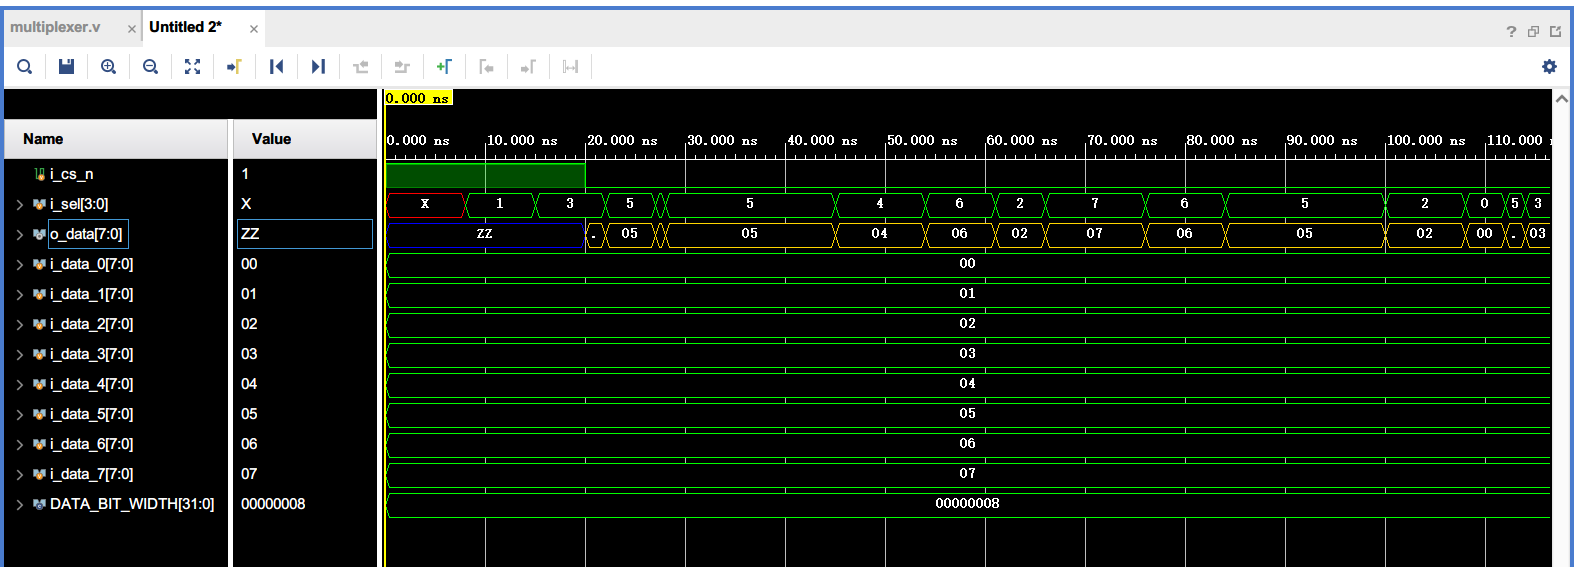Zoom out of the waveform
Viewport: 1575px width, 567px height.
pos(151,67)
